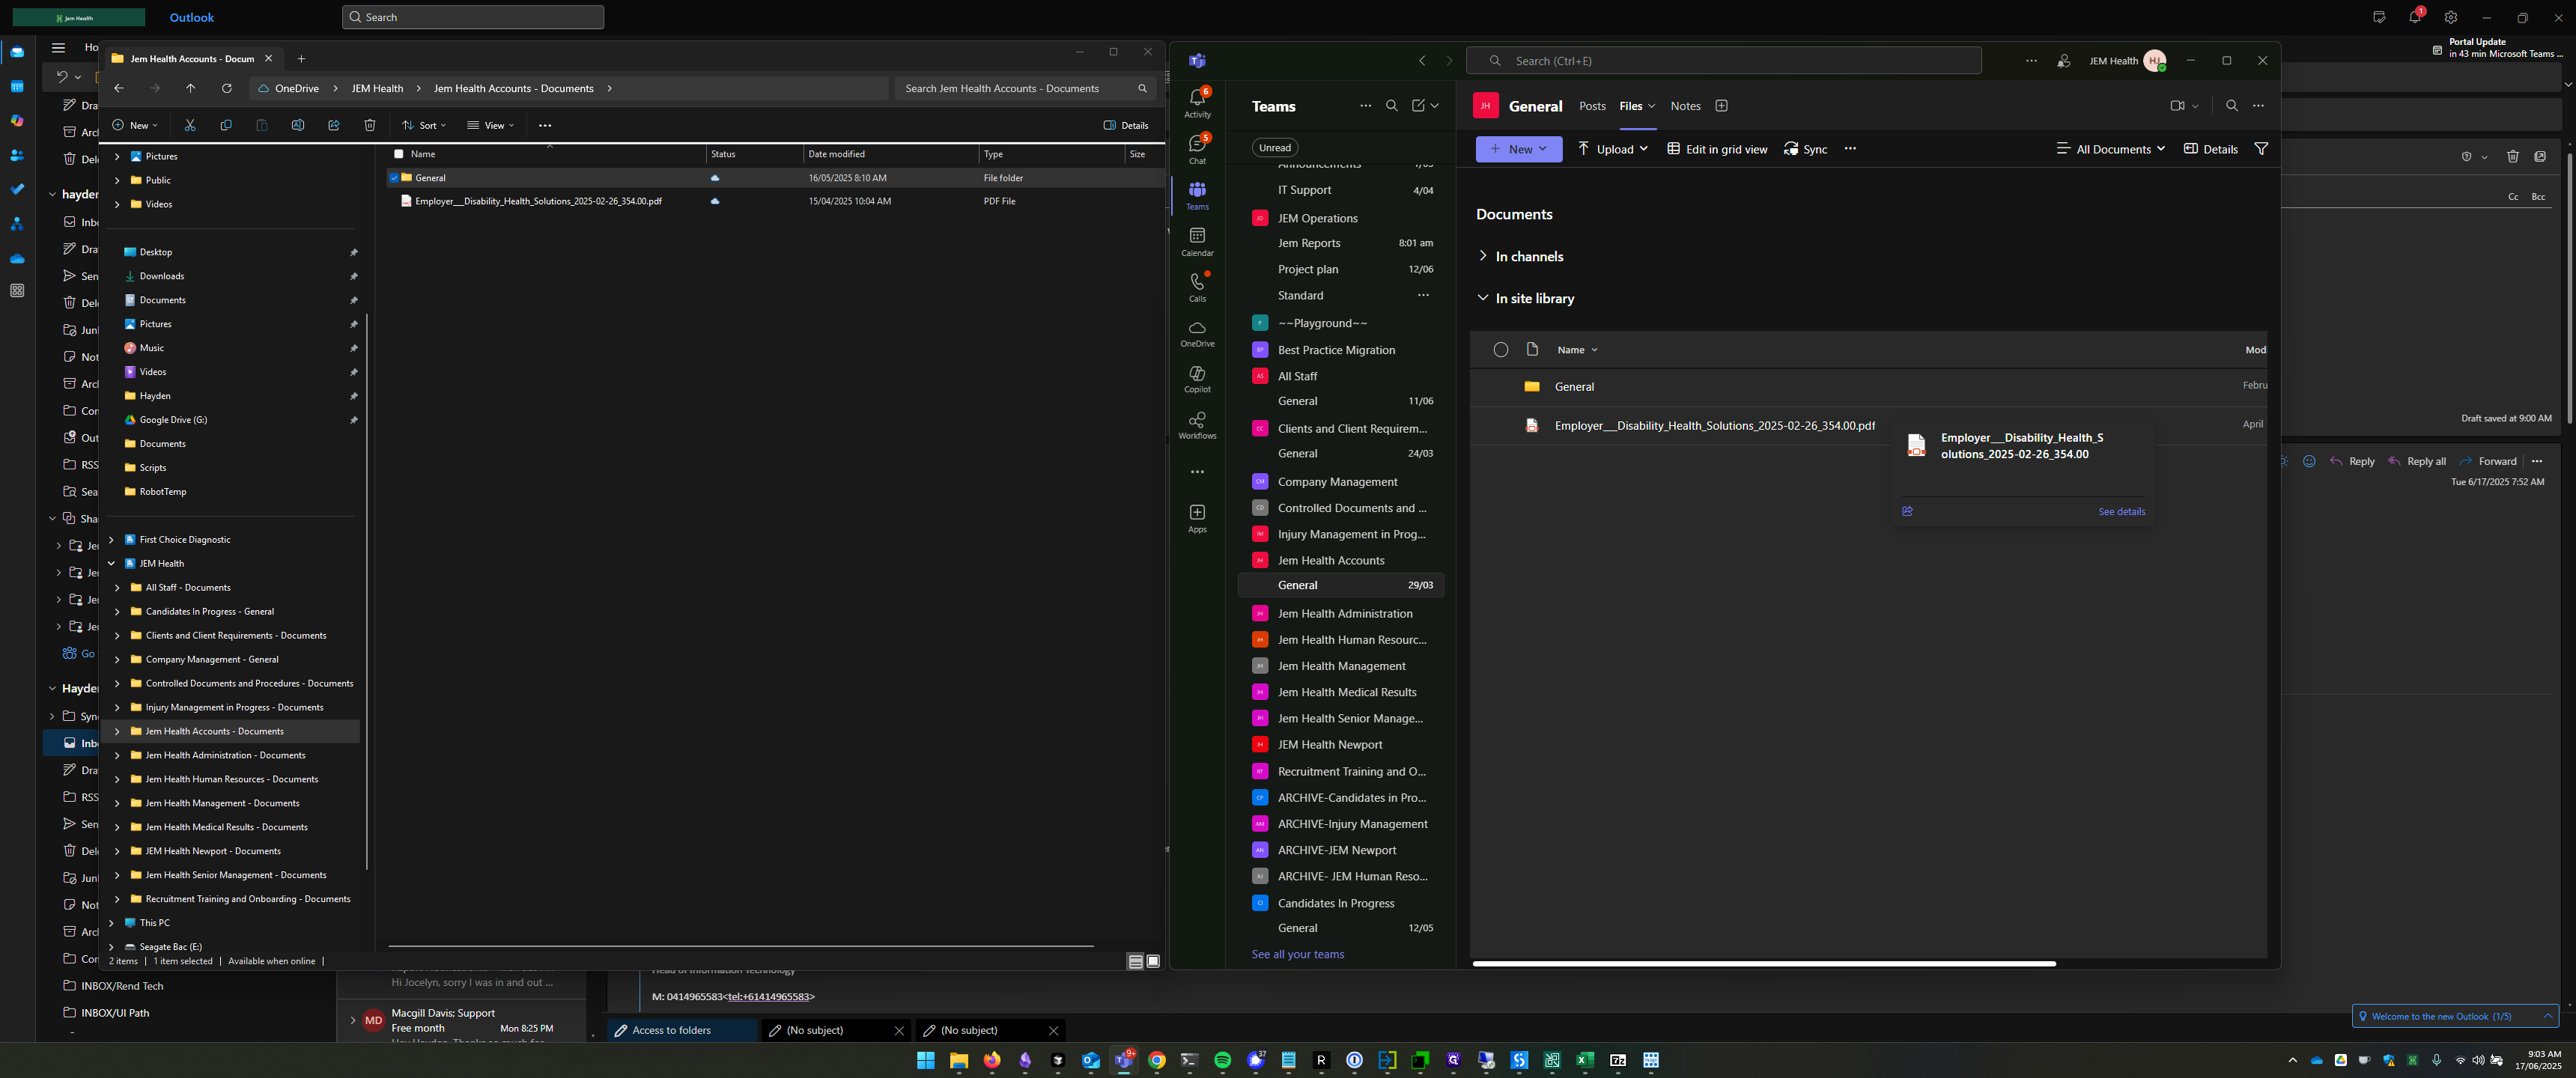Open OneDrive in Teams sidebar
Image resolution: width=2576 pixels, height=1078 pixels.
click(1197, 333)
